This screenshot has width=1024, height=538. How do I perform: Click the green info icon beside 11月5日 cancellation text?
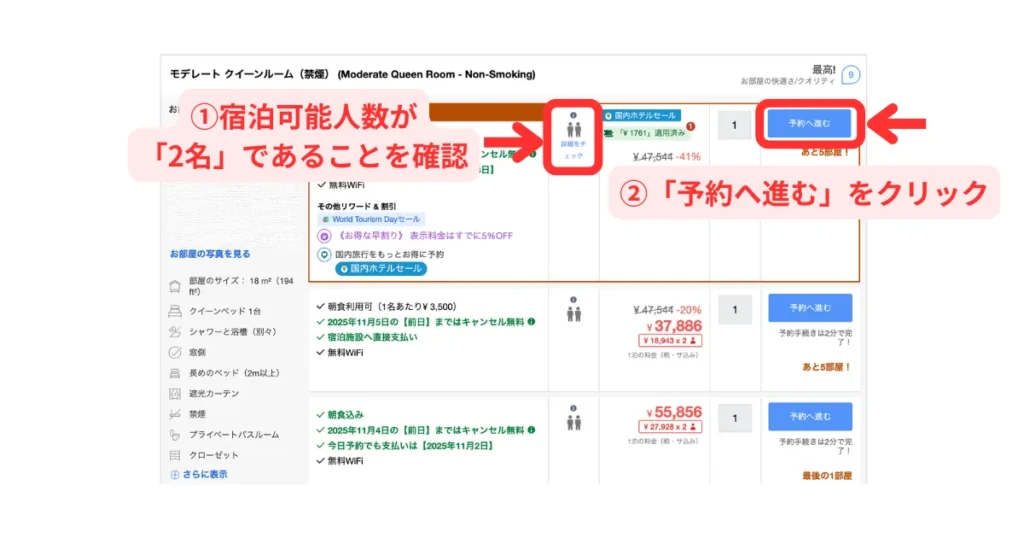(531, 321)
